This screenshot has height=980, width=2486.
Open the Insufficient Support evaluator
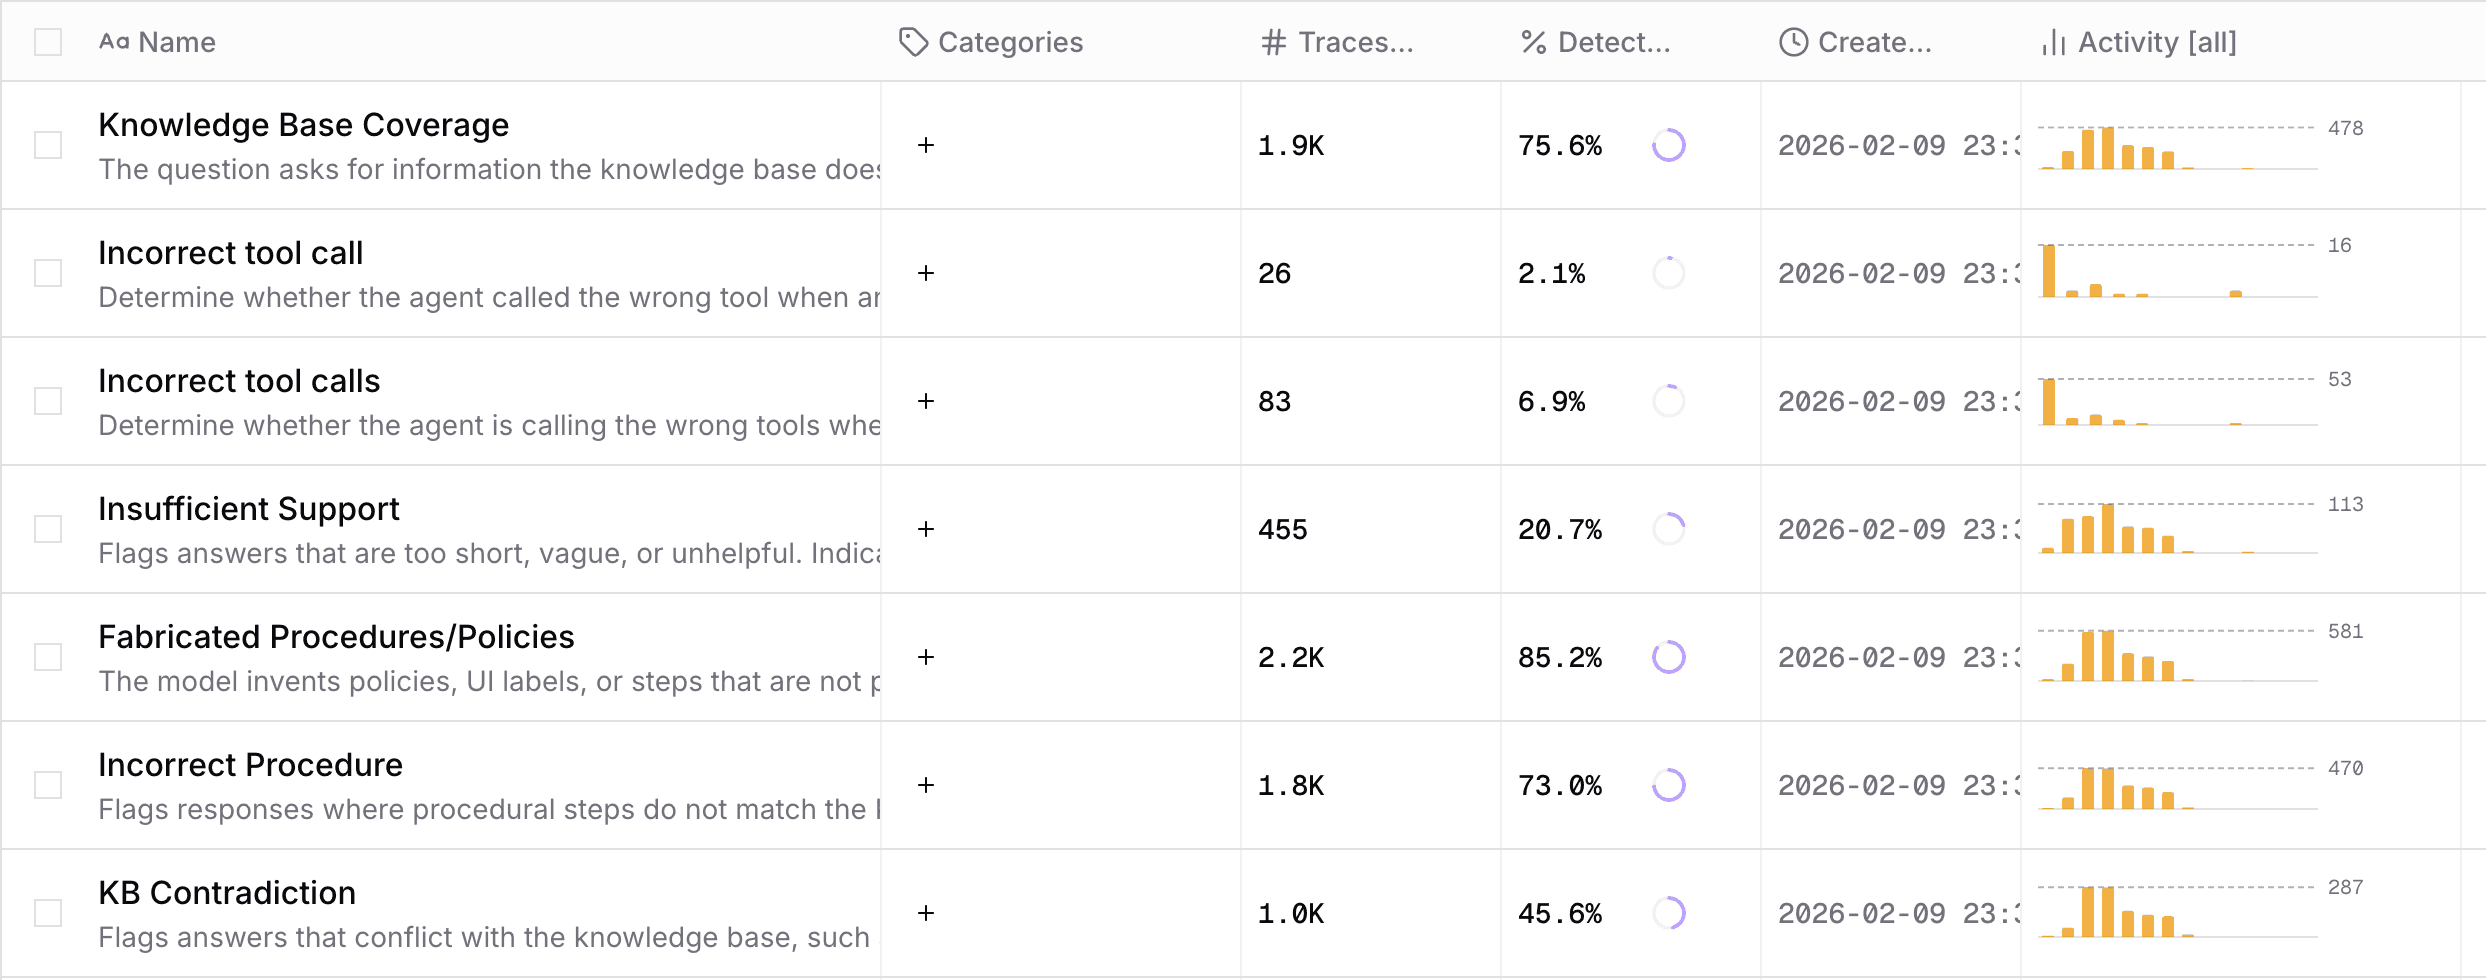(x=249, y=509)
